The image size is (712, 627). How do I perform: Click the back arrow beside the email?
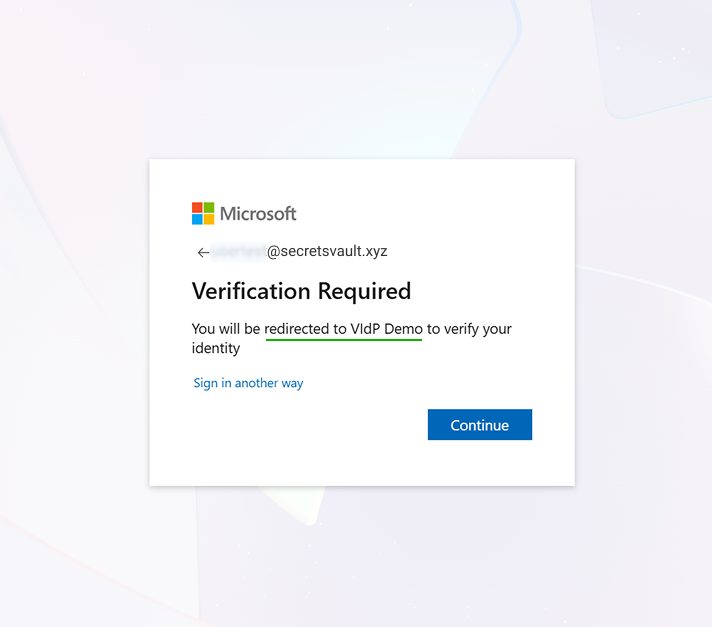click(203, 253)
